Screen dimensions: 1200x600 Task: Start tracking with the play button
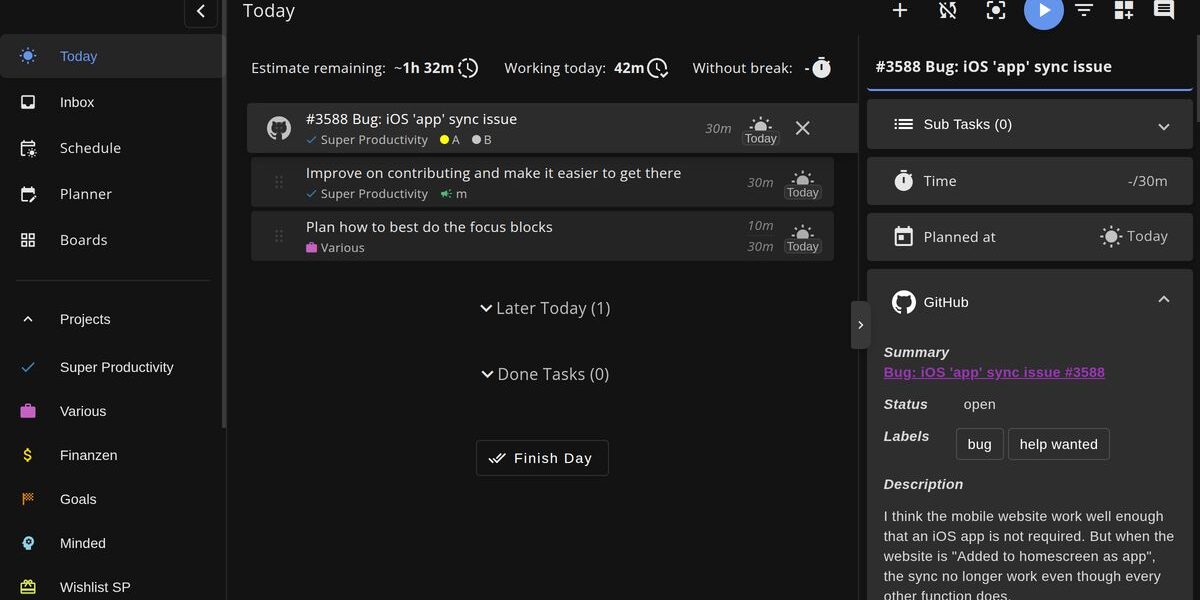pyautogui.click(x=1044, y=10)
